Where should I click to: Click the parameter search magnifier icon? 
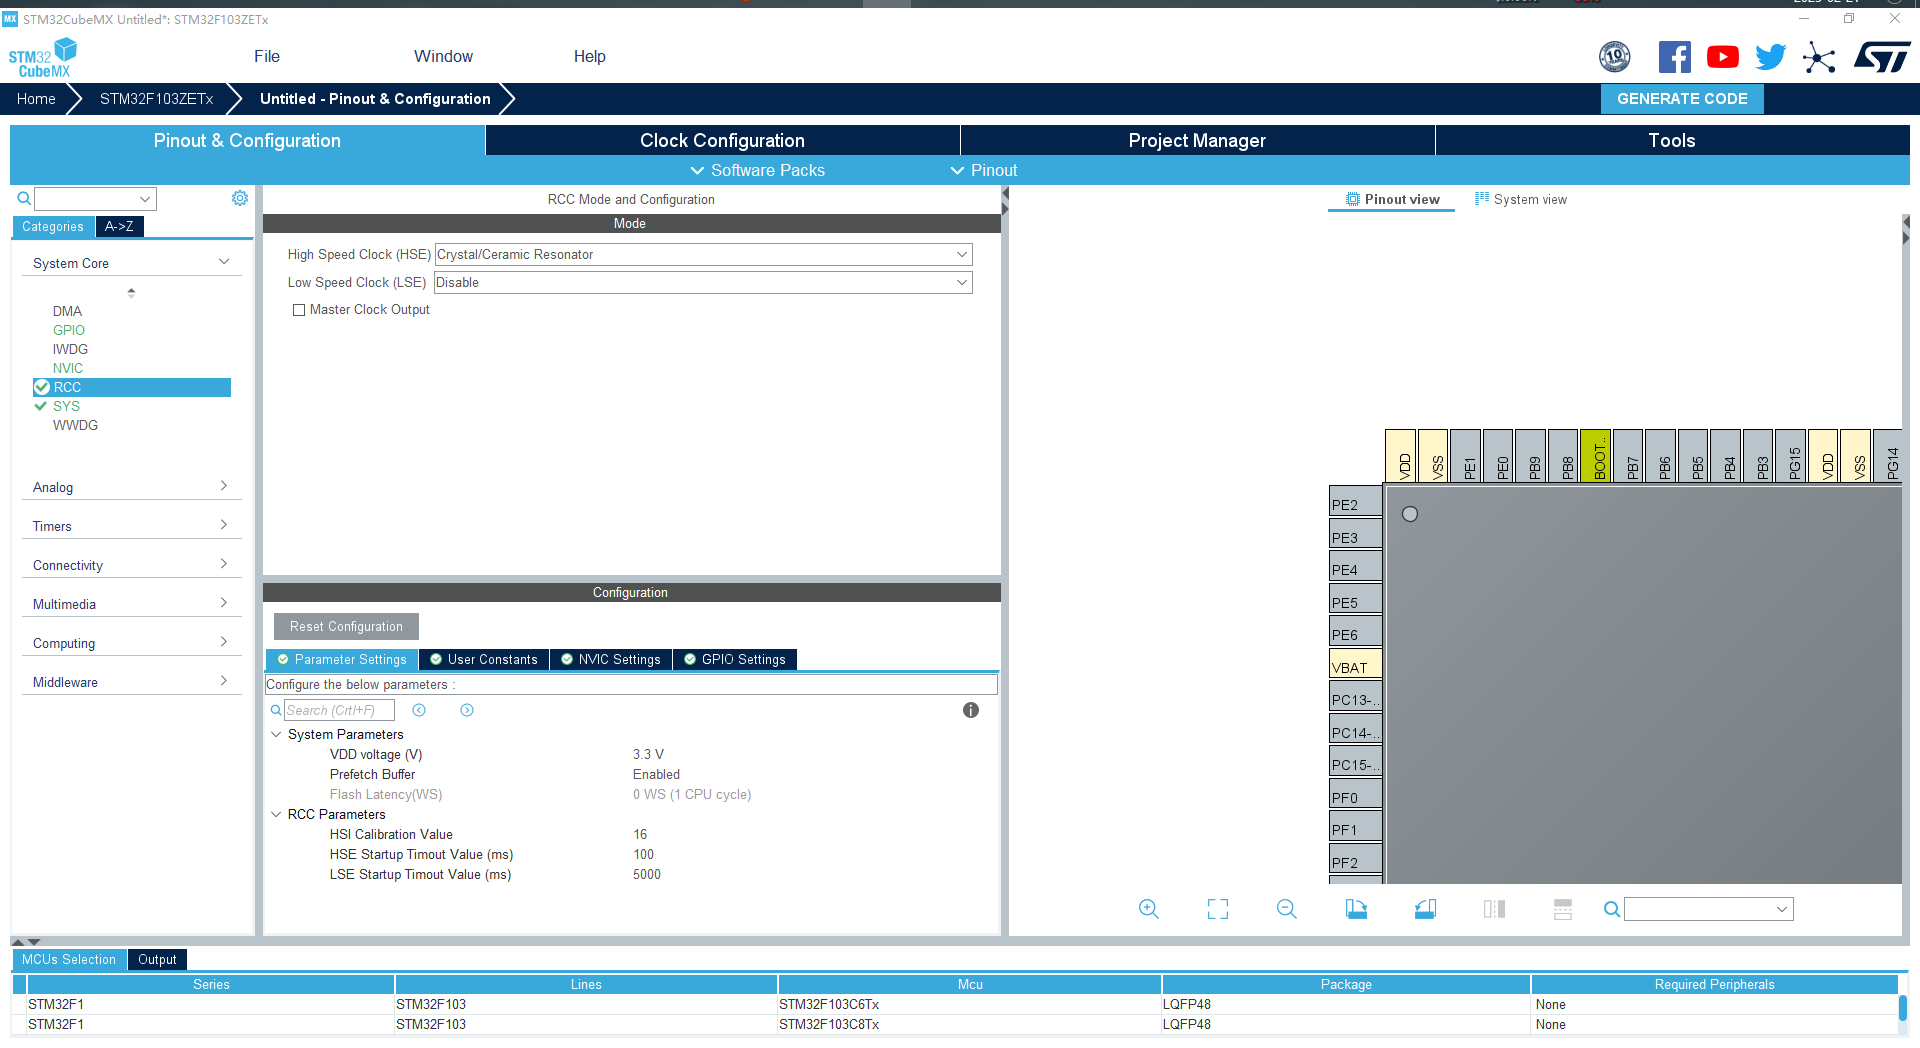point(276,710)
